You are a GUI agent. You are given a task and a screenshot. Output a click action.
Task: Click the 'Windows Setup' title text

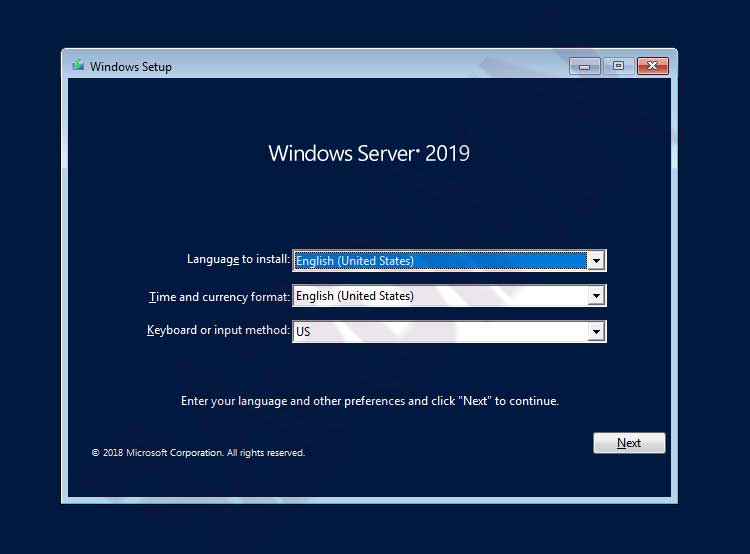coord(131,66)
